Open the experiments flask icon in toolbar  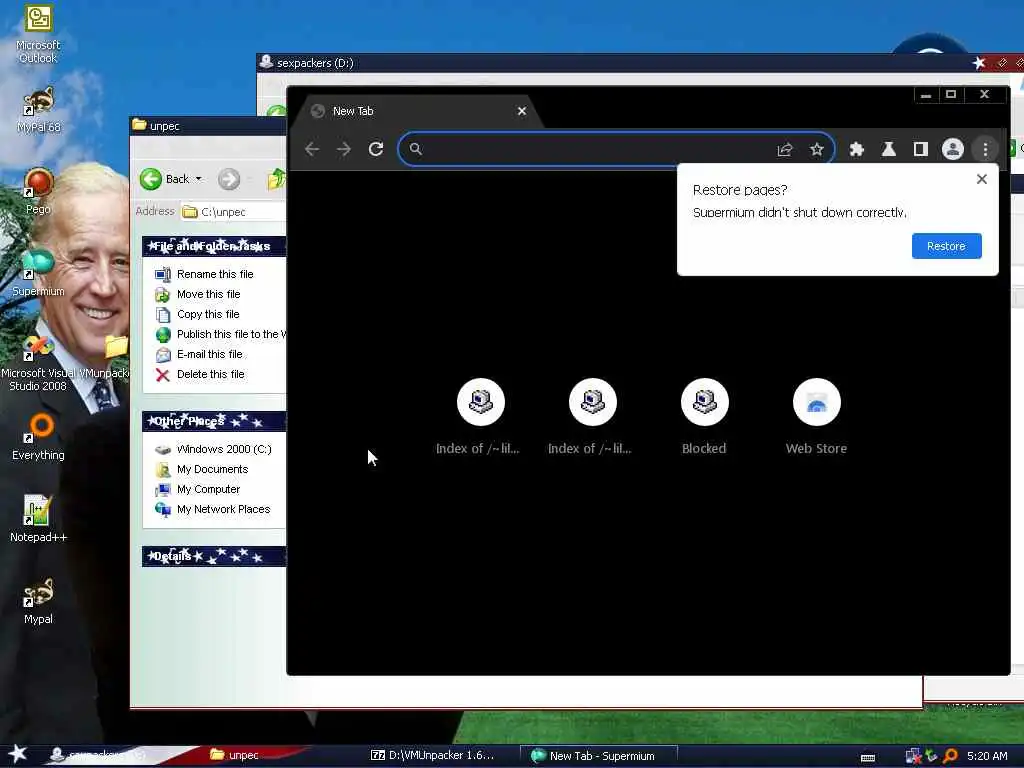coord(888,150)
